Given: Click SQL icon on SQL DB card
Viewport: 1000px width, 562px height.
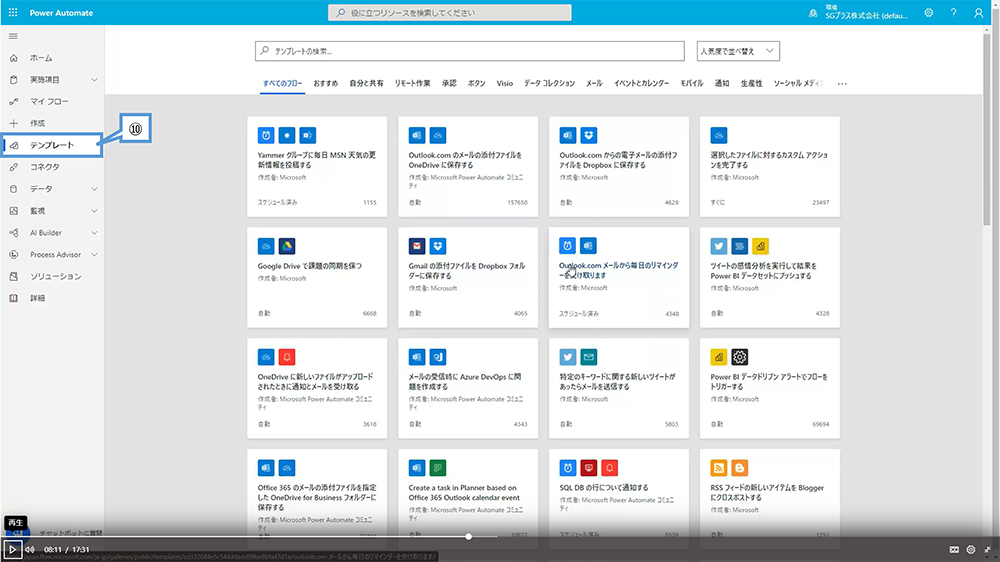Looking at the screenshot, I should [589, 468].
